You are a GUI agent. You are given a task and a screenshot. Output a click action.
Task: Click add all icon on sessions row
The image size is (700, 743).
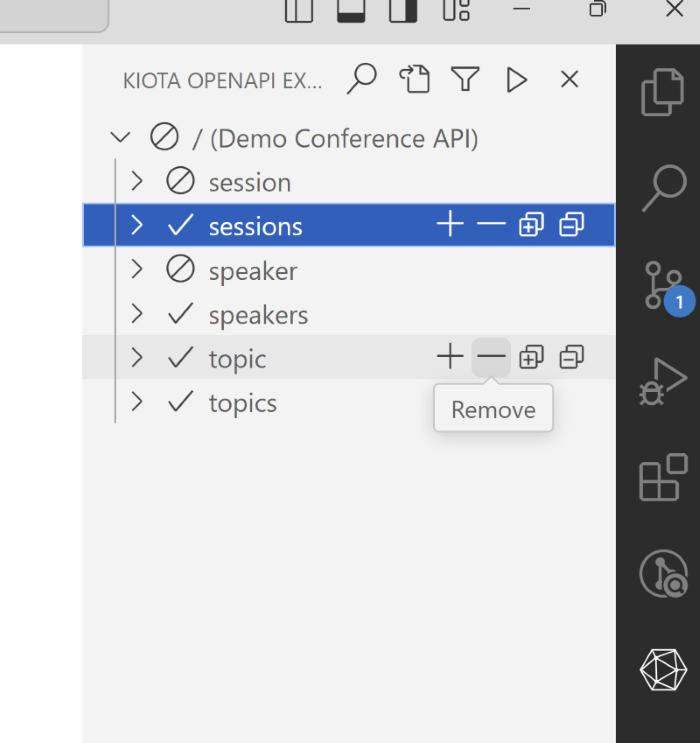click(531, 224)
